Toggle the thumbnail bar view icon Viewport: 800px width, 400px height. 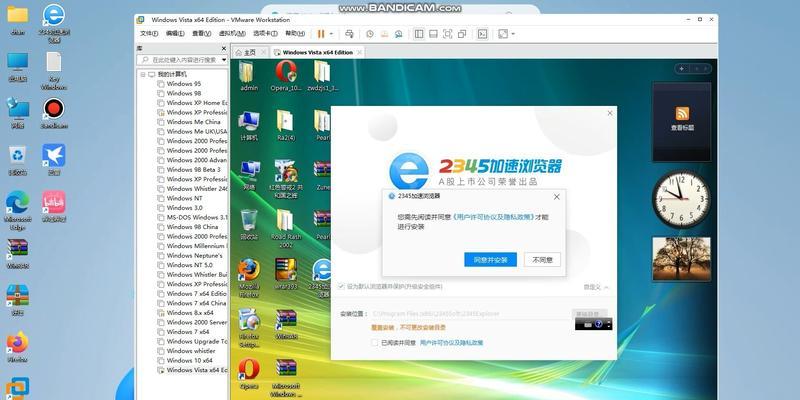(x=433, y=34)
